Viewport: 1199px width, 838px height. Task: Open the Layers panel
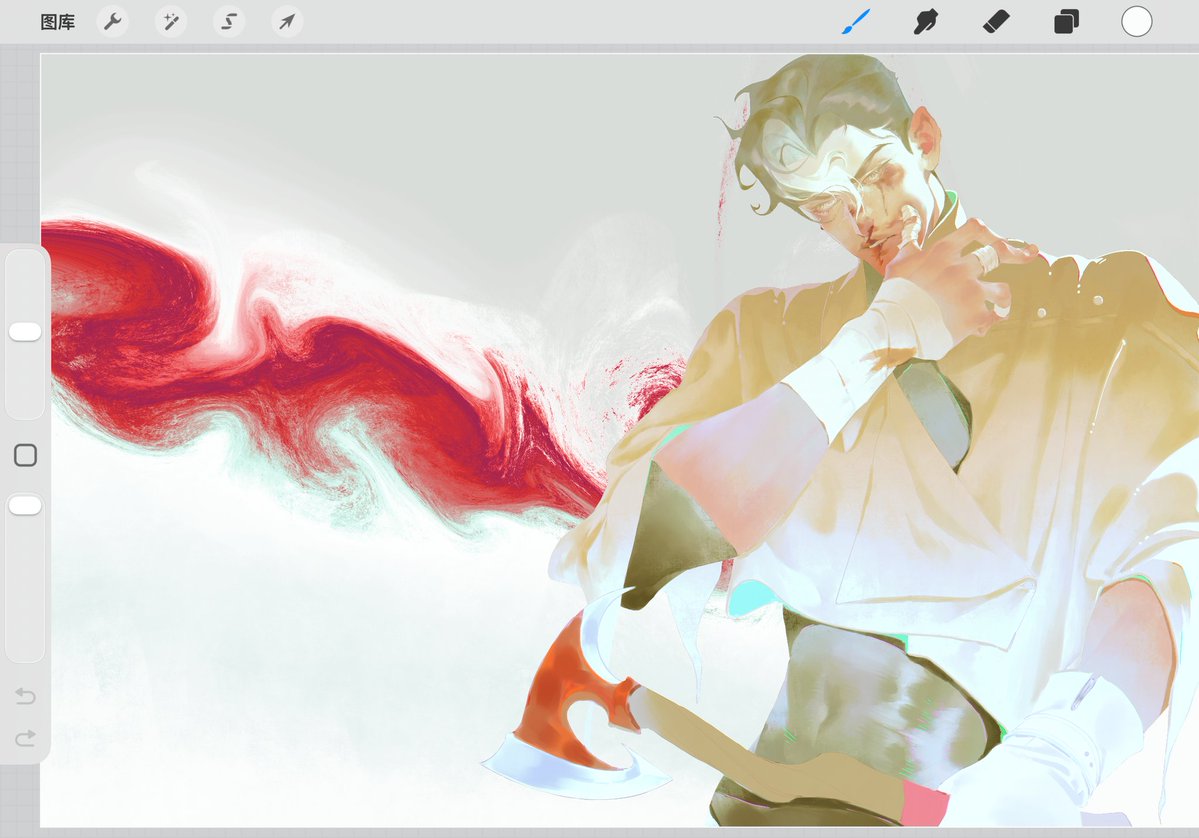(x=1066, y=21)
